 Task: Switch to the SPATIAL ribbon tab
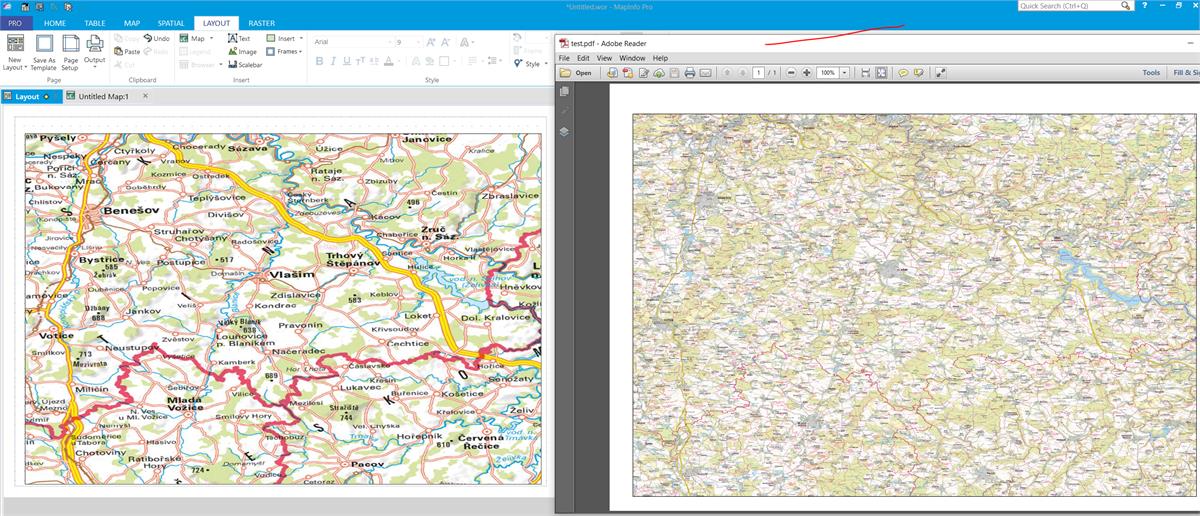pos(170,22)
